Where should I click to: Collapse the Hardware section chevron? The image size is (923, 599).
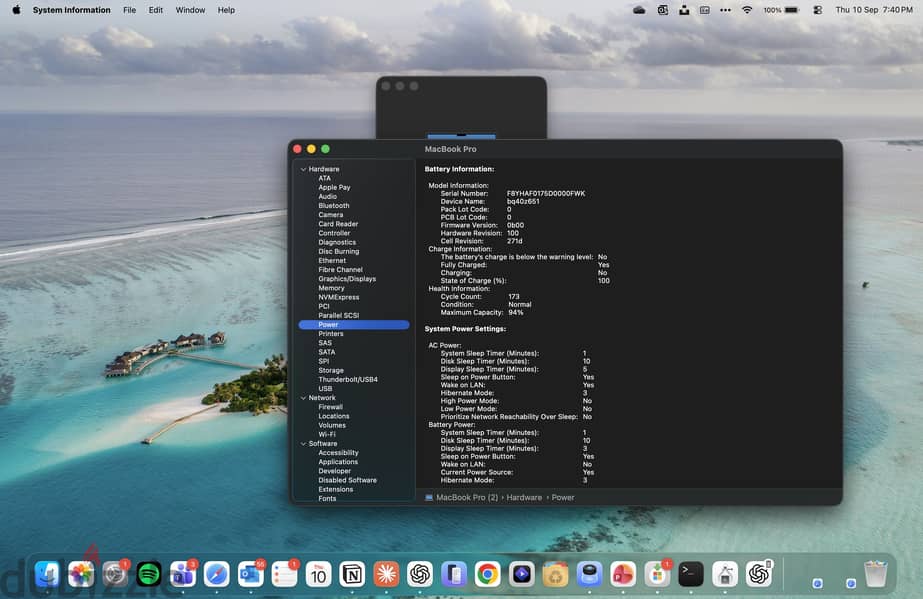(x=303, y=169)
